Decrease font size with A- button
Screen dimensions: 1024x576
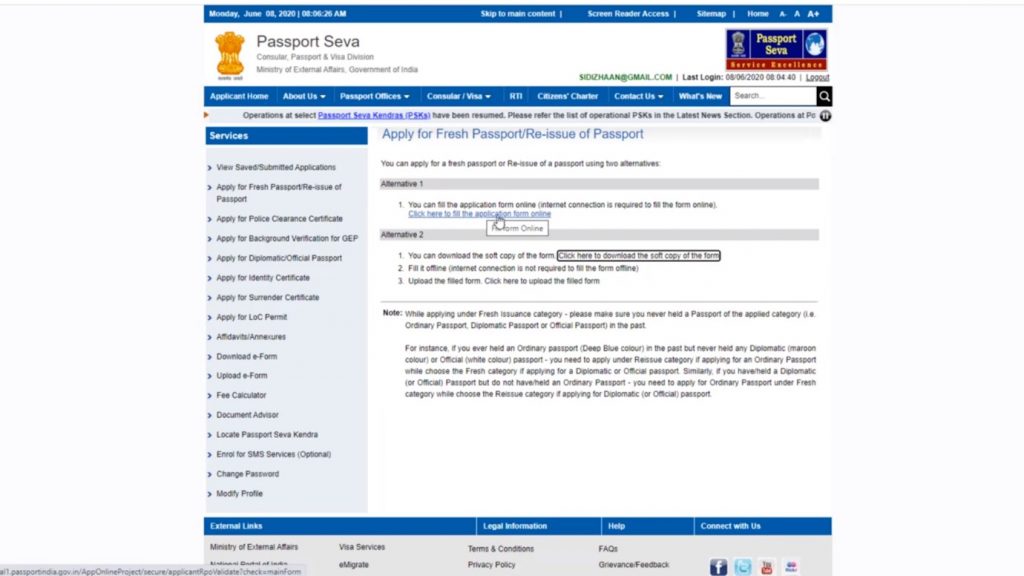tap(782, 14)
